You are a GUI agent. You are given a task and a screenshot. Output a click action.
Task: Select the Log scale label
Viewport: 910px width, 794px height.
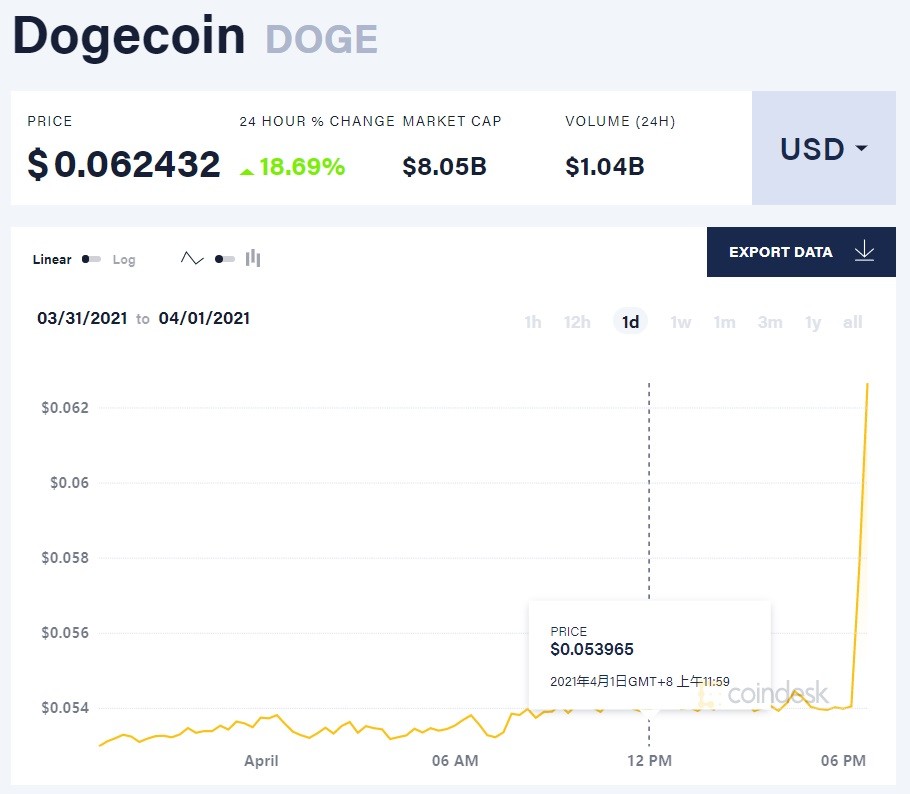point(124,259)
